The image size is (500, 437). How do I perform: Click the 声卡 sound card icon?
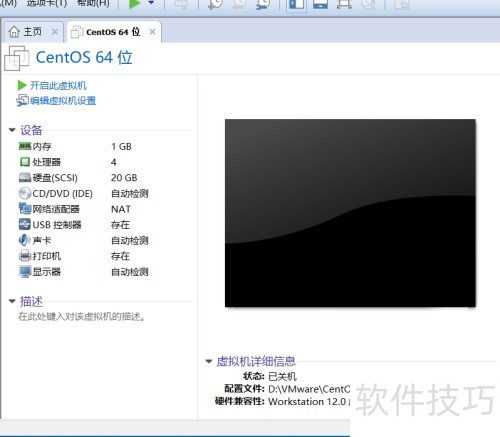pos(25,240)
